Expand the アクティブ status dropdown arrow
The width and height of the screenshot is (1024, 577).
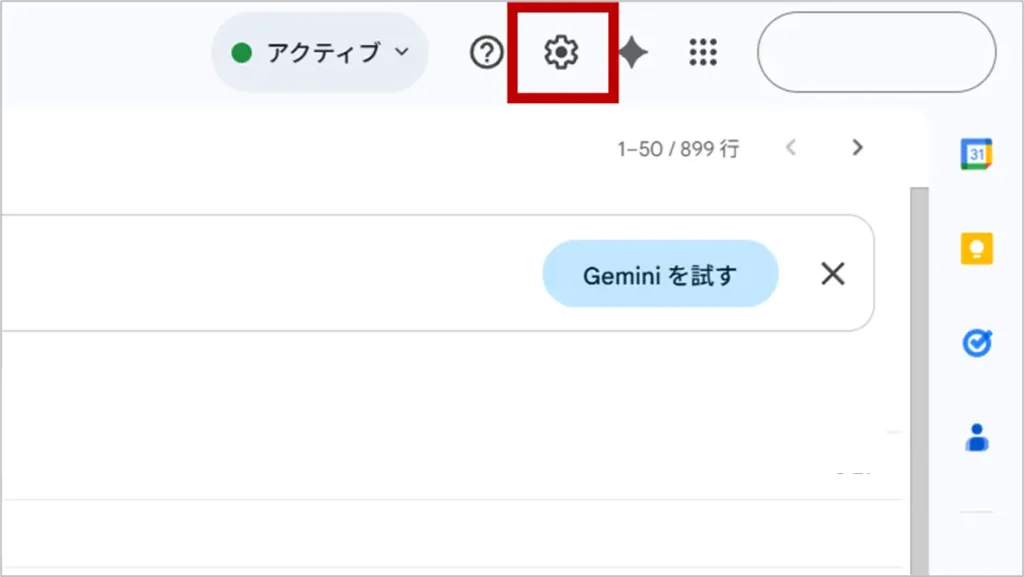click(402, 52)
